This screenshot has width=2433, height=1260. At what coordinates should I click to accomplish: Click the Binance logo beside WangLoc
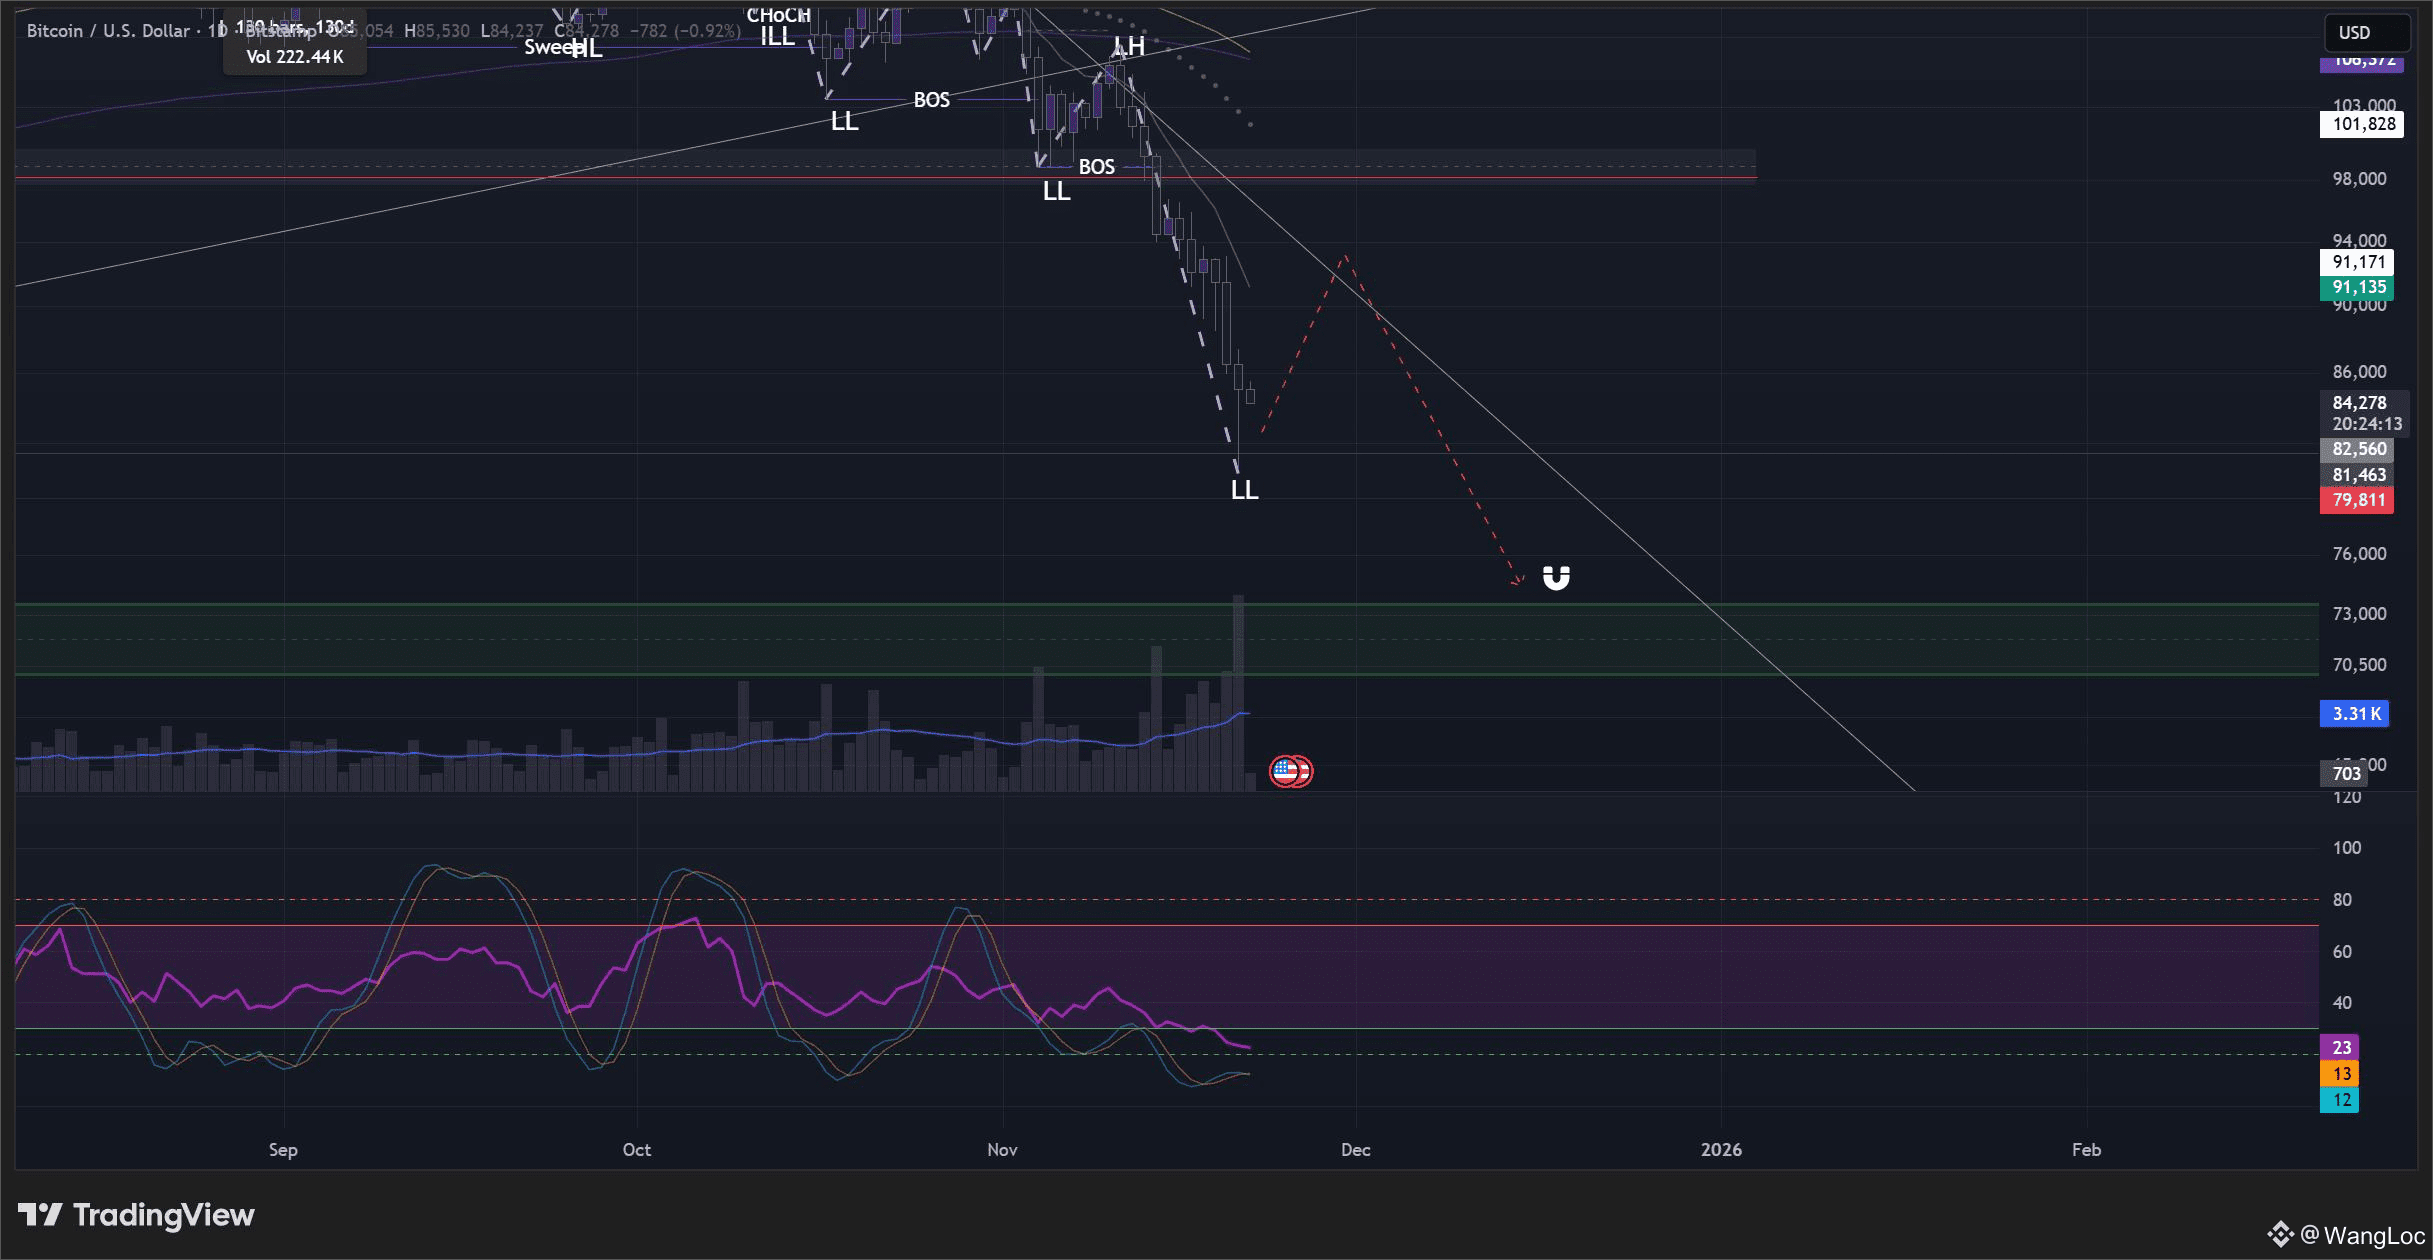[x=2280, y=1234]
